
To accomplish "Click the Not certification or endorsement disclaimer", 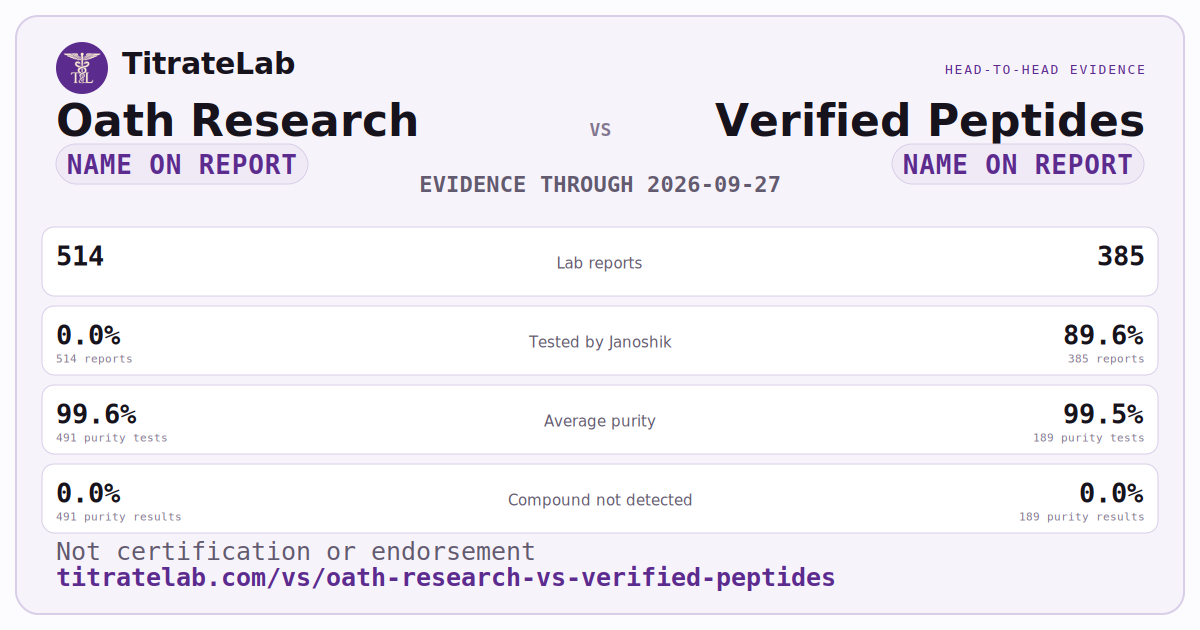I will (296, 552).
